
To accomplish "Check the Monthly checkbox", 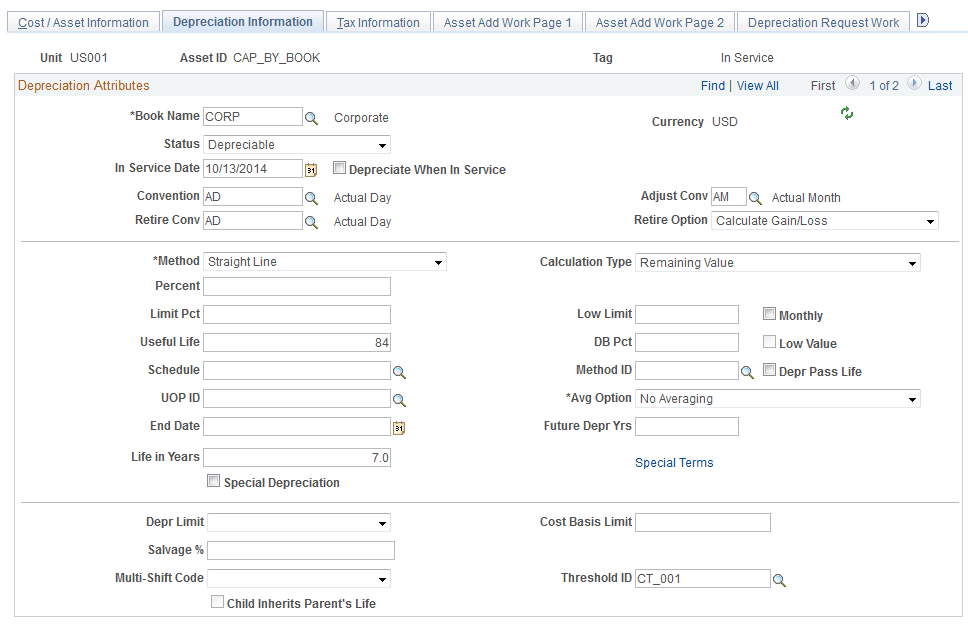I will pos(769,313).
